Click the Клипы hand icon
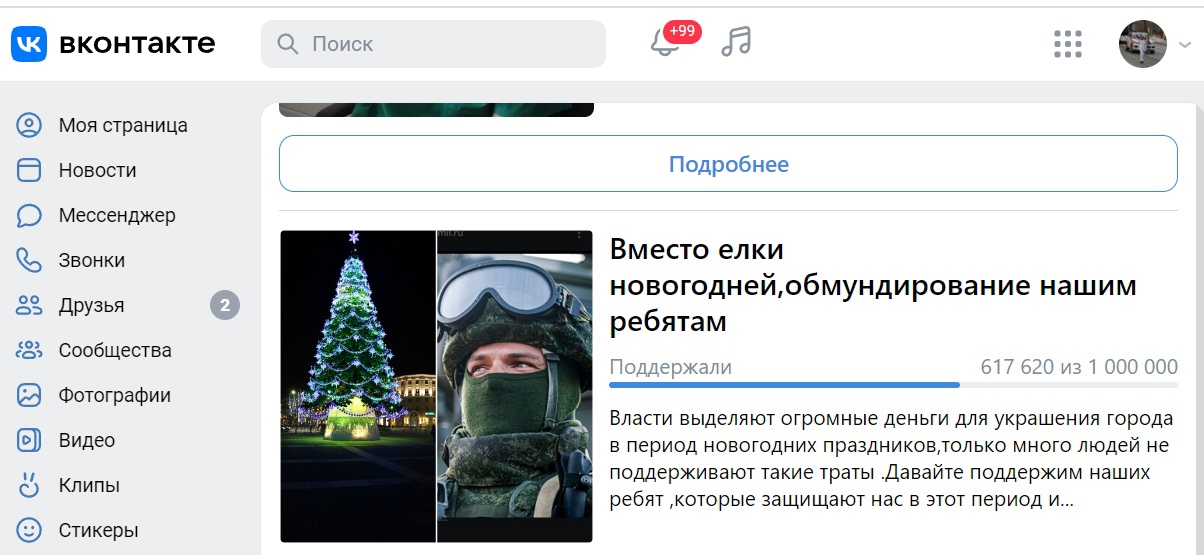Screen dimensions: 1204x555 (29, 486)
